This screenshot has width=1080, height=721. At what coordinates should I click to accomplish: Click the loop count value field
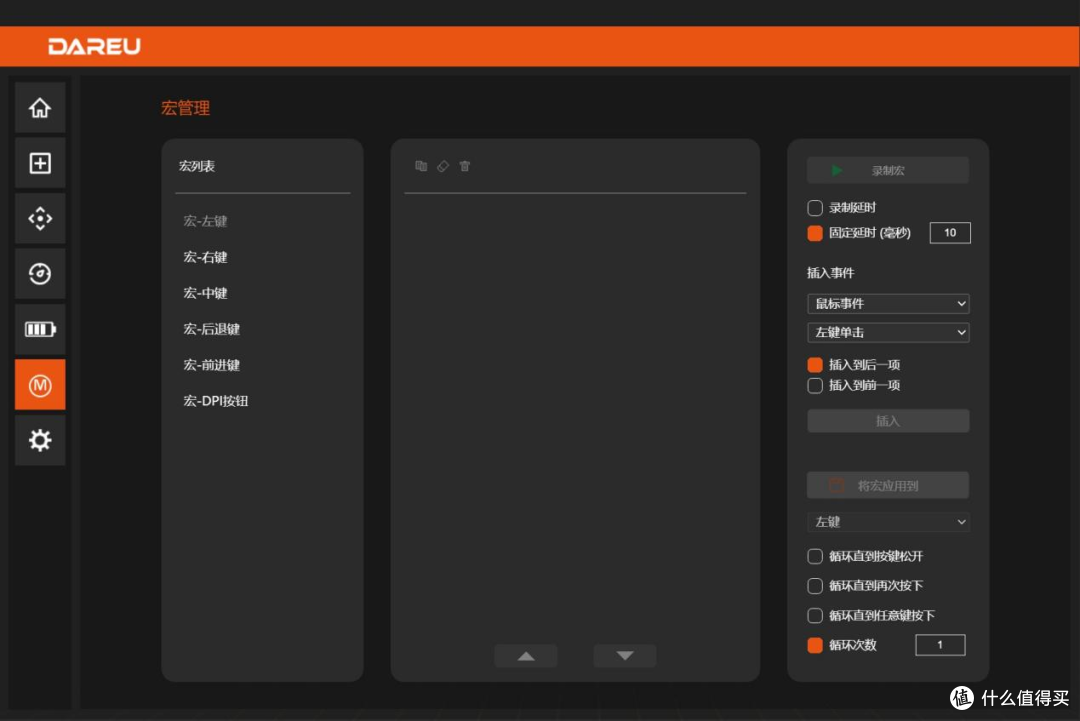point(940,645)
